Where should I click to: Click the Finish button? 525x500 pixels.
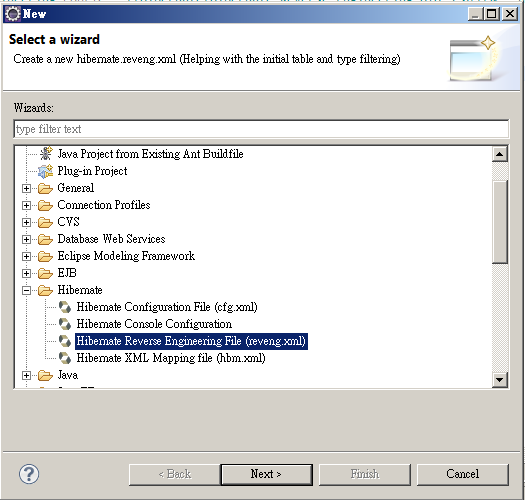(365, 474)
